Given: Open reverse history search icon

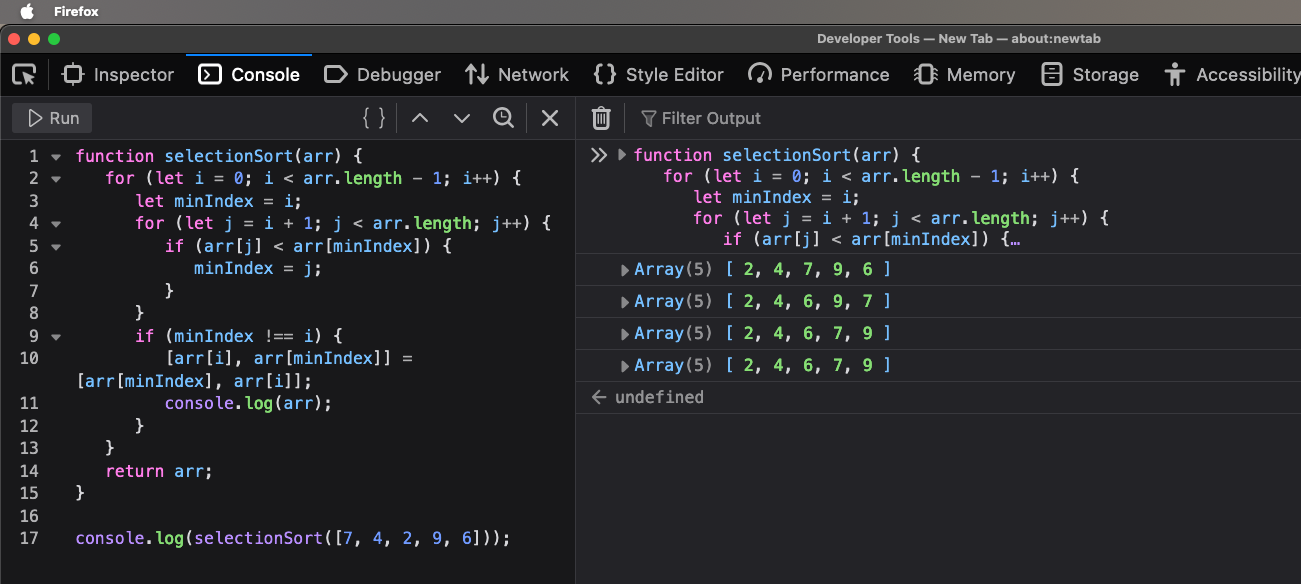Looking at the screenshot, I should [x=503, y=118].
